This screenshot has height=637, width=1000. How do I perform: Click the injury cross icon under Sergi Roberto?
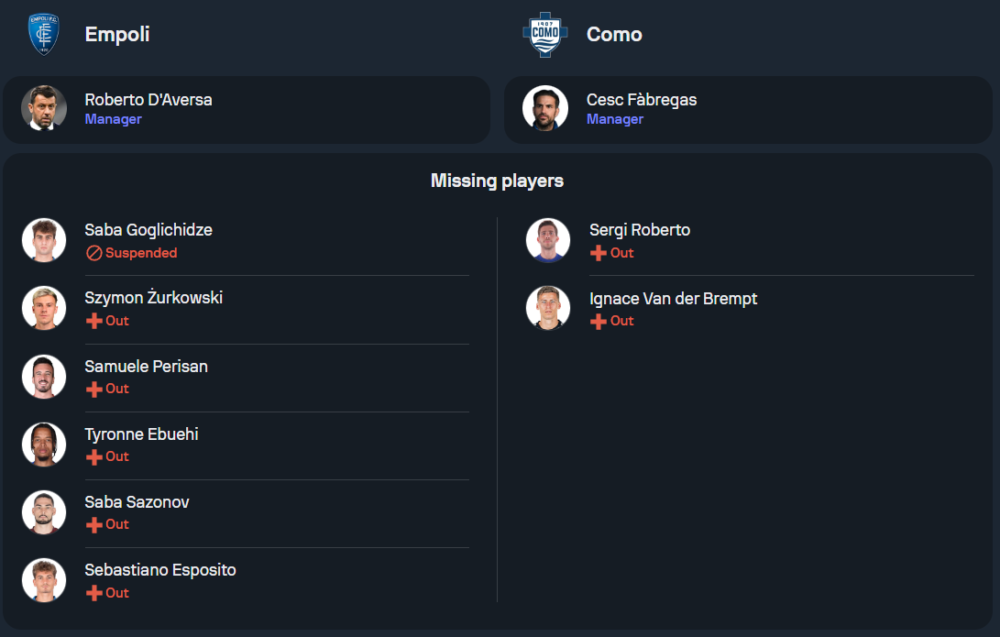(x=598, y=254)
